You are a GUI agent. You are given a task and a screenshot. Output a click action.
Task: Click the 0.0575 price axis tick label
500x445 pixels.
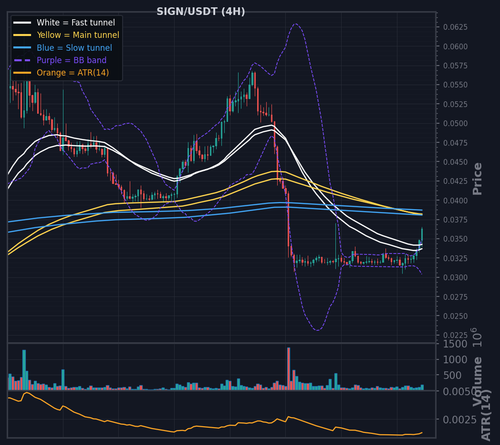click(x=455, y=66)
